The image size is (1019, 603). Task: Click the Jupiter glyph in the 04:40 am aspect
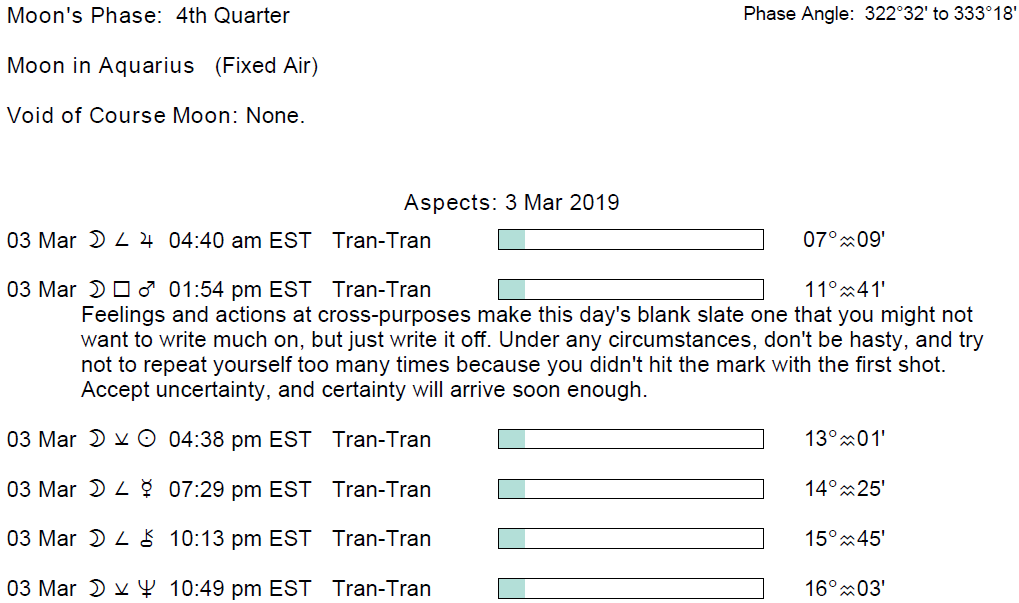147,241
